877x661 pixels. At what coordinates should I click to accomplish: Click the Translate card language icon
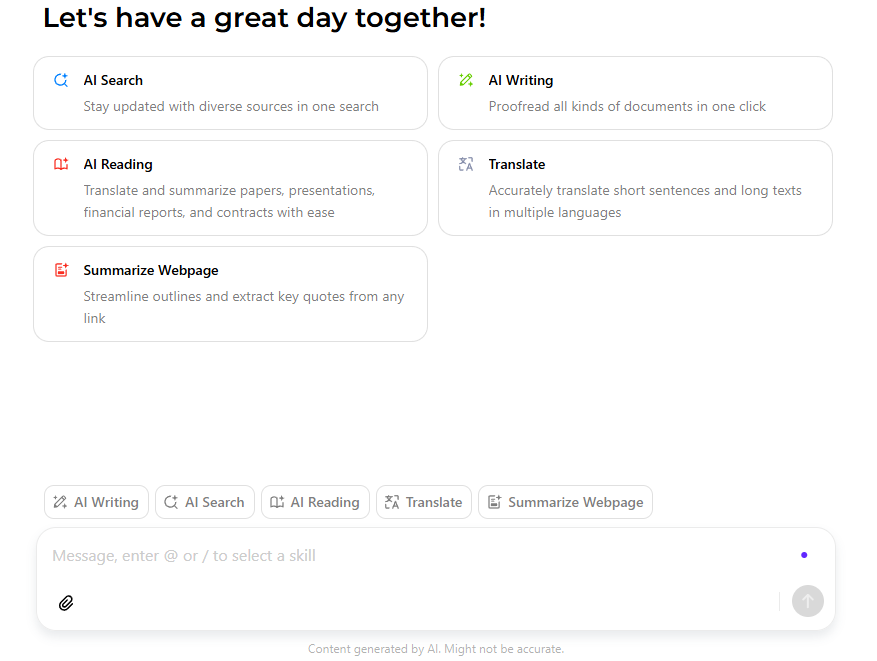coord(466,164)
